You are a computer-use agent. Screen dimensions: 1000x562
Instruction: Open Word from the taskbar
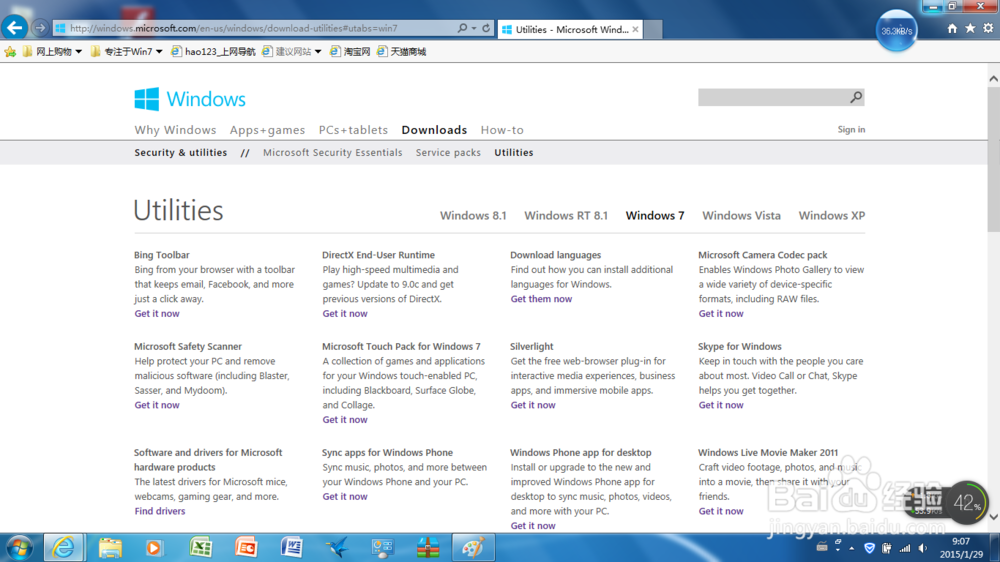coord(291,548)
